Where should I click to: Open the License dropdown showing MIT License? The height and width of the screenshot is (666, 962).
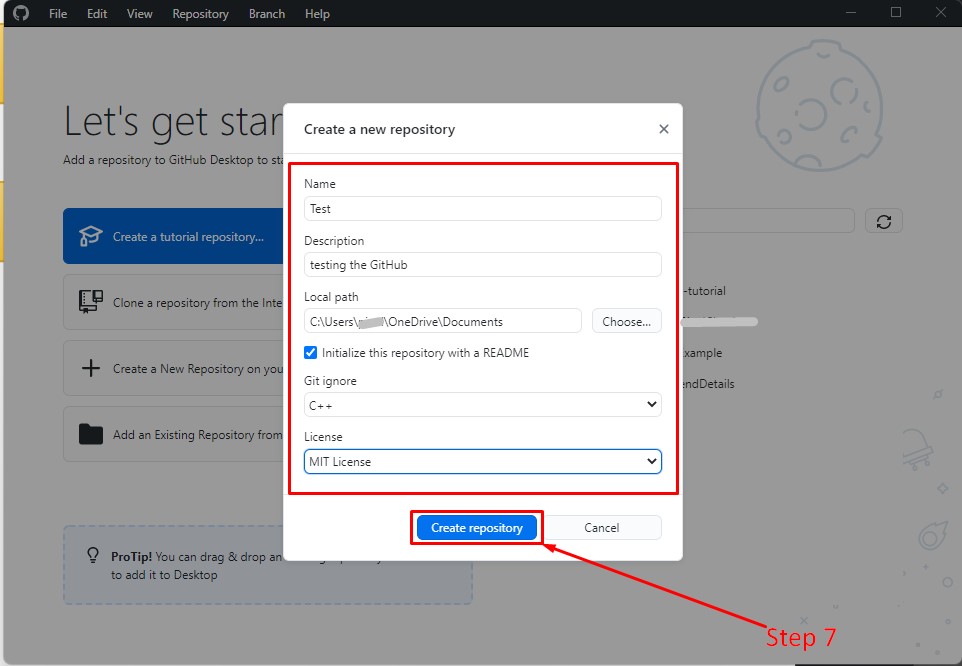(x=483, y=461)
